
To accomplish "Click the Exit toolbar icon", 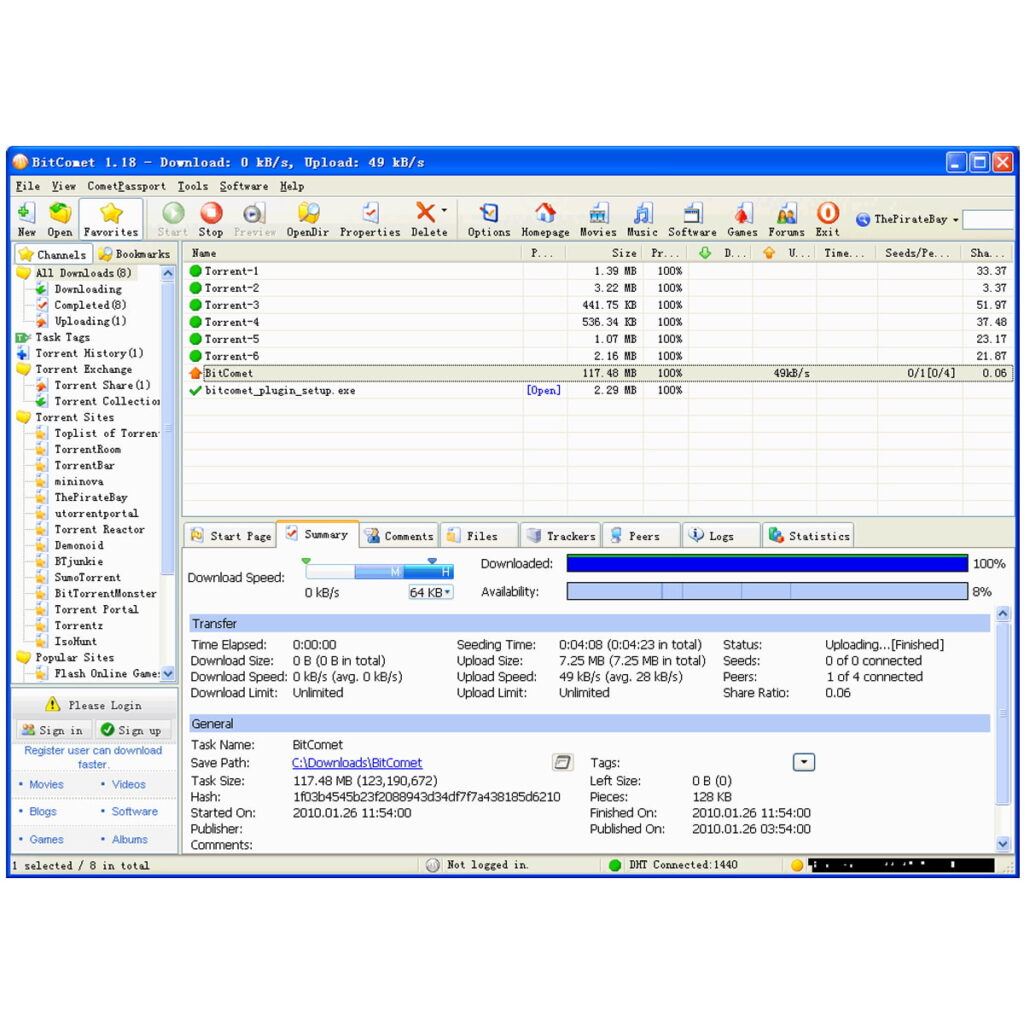I will click(827, 219).
